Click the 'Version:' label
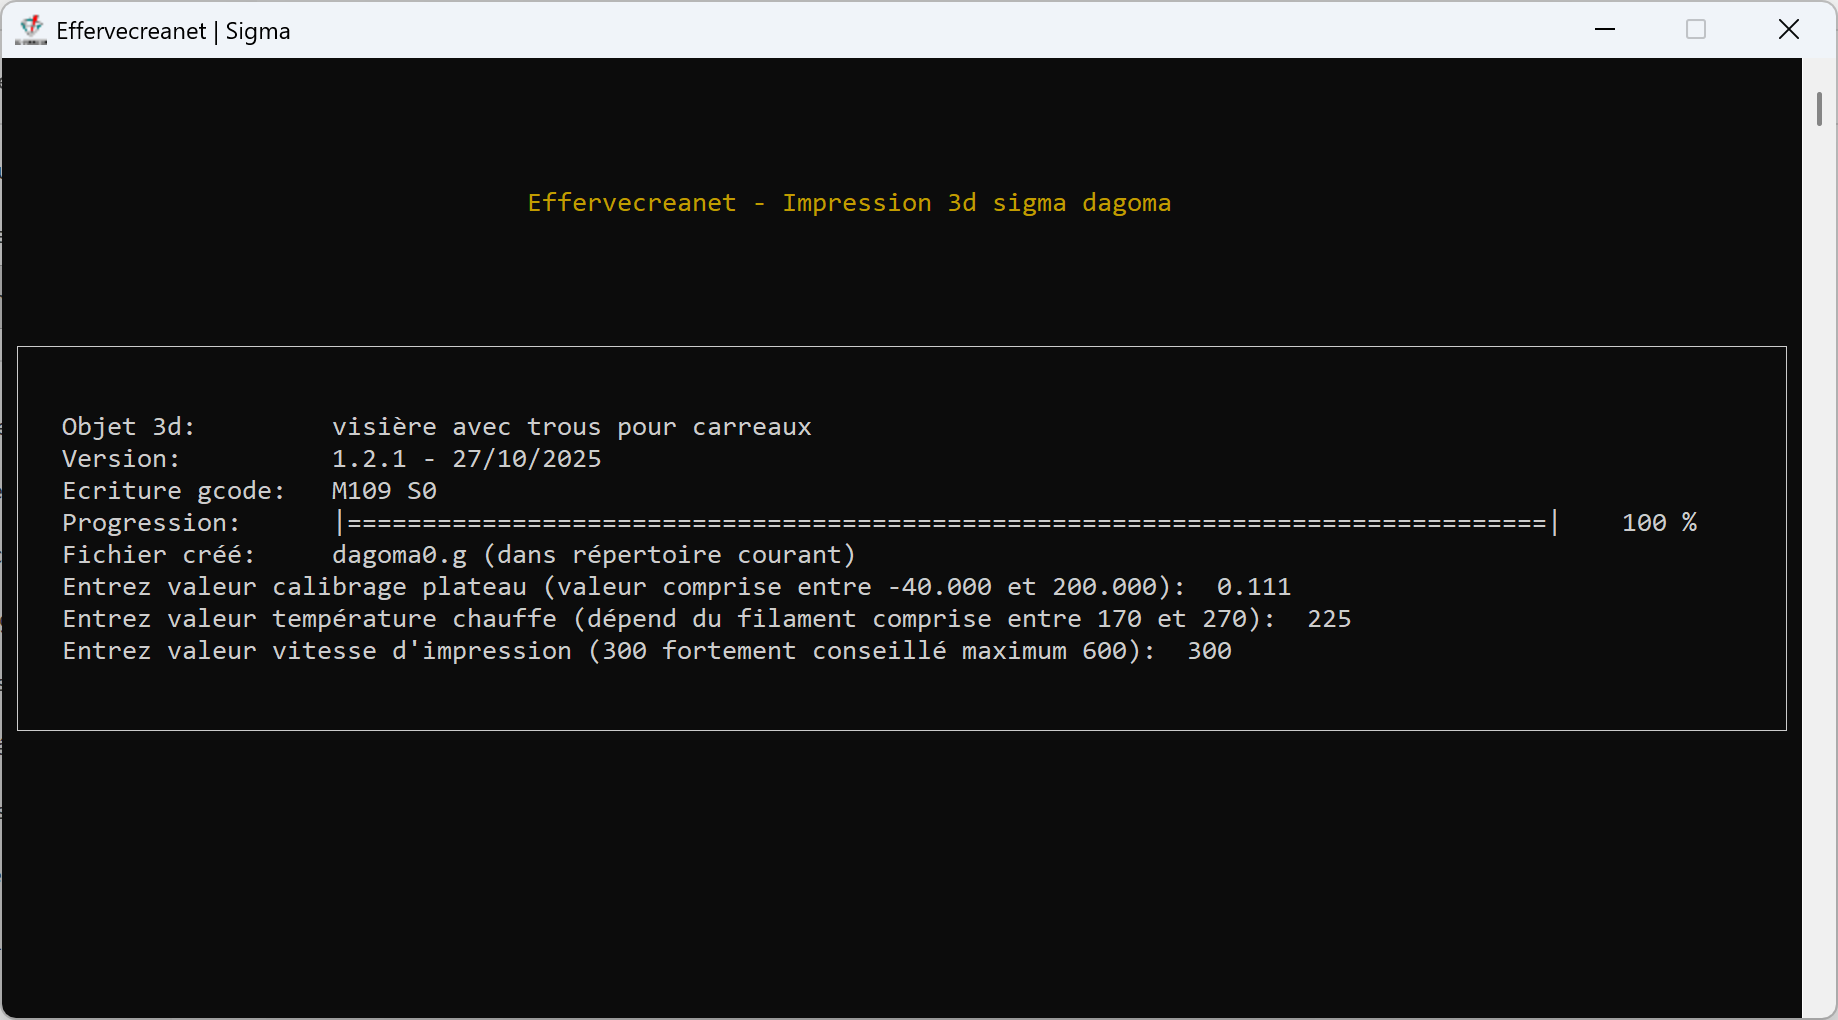The width and height of the screenshot is (1838, 1020). [x=121, y=459]
